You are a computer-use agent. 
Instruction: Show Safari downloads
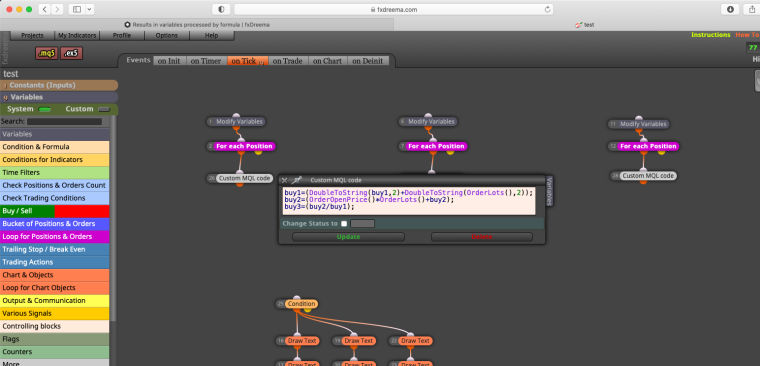[730, 9]
